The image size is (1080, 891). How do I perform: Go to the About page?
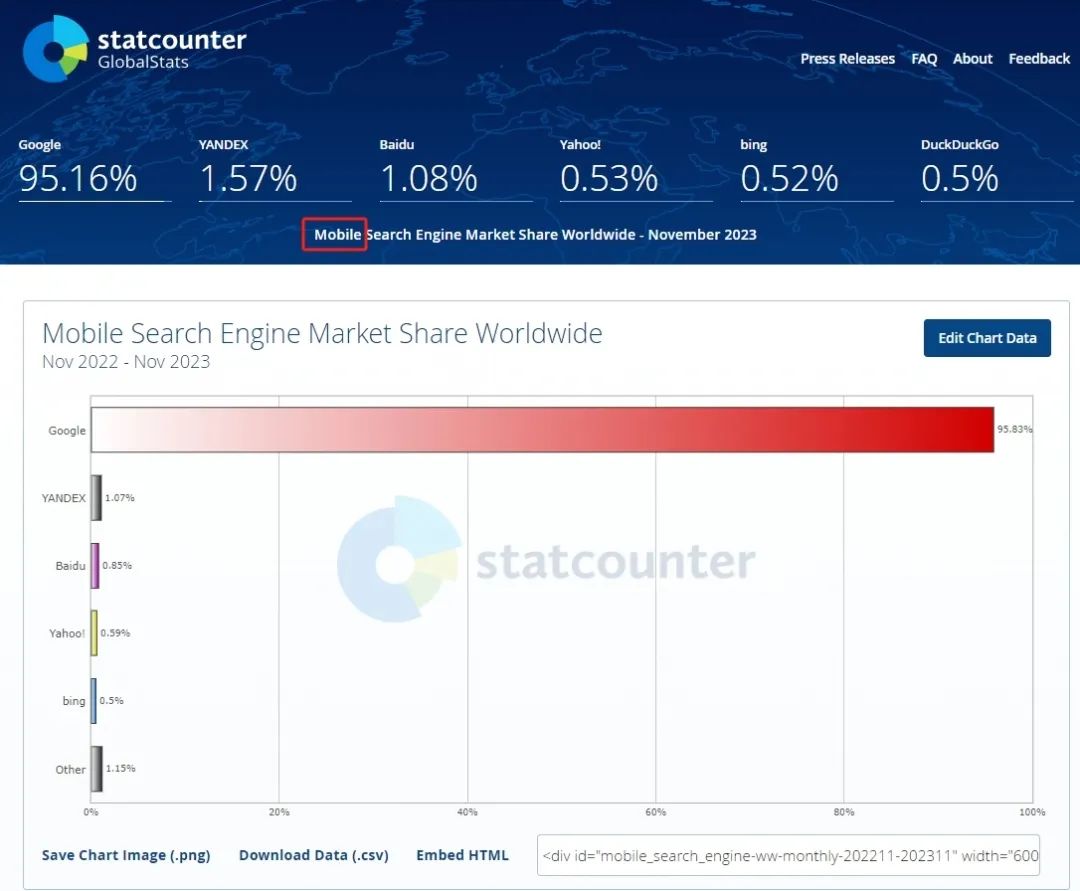point(972,59)
